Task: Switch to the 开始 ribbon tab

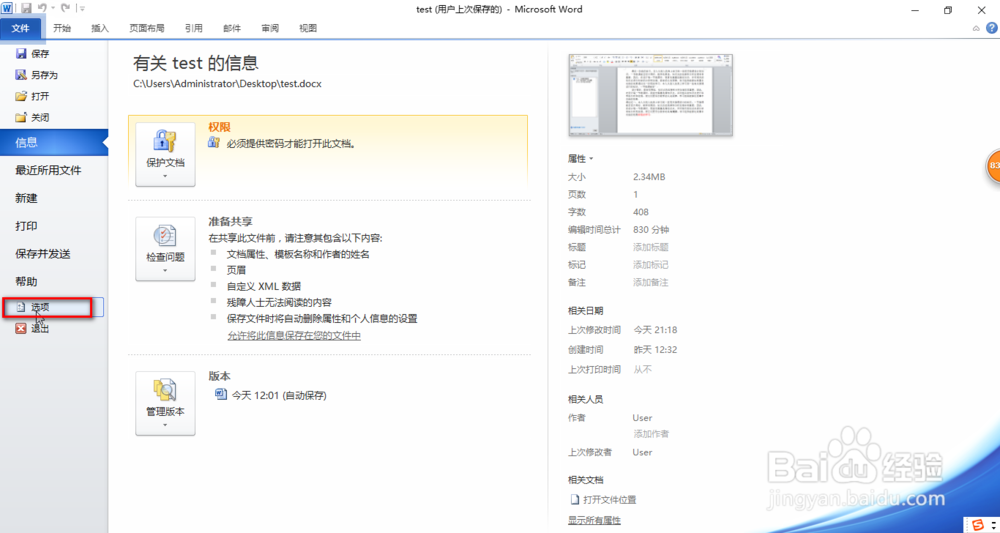Action: [x=62, y=28]
